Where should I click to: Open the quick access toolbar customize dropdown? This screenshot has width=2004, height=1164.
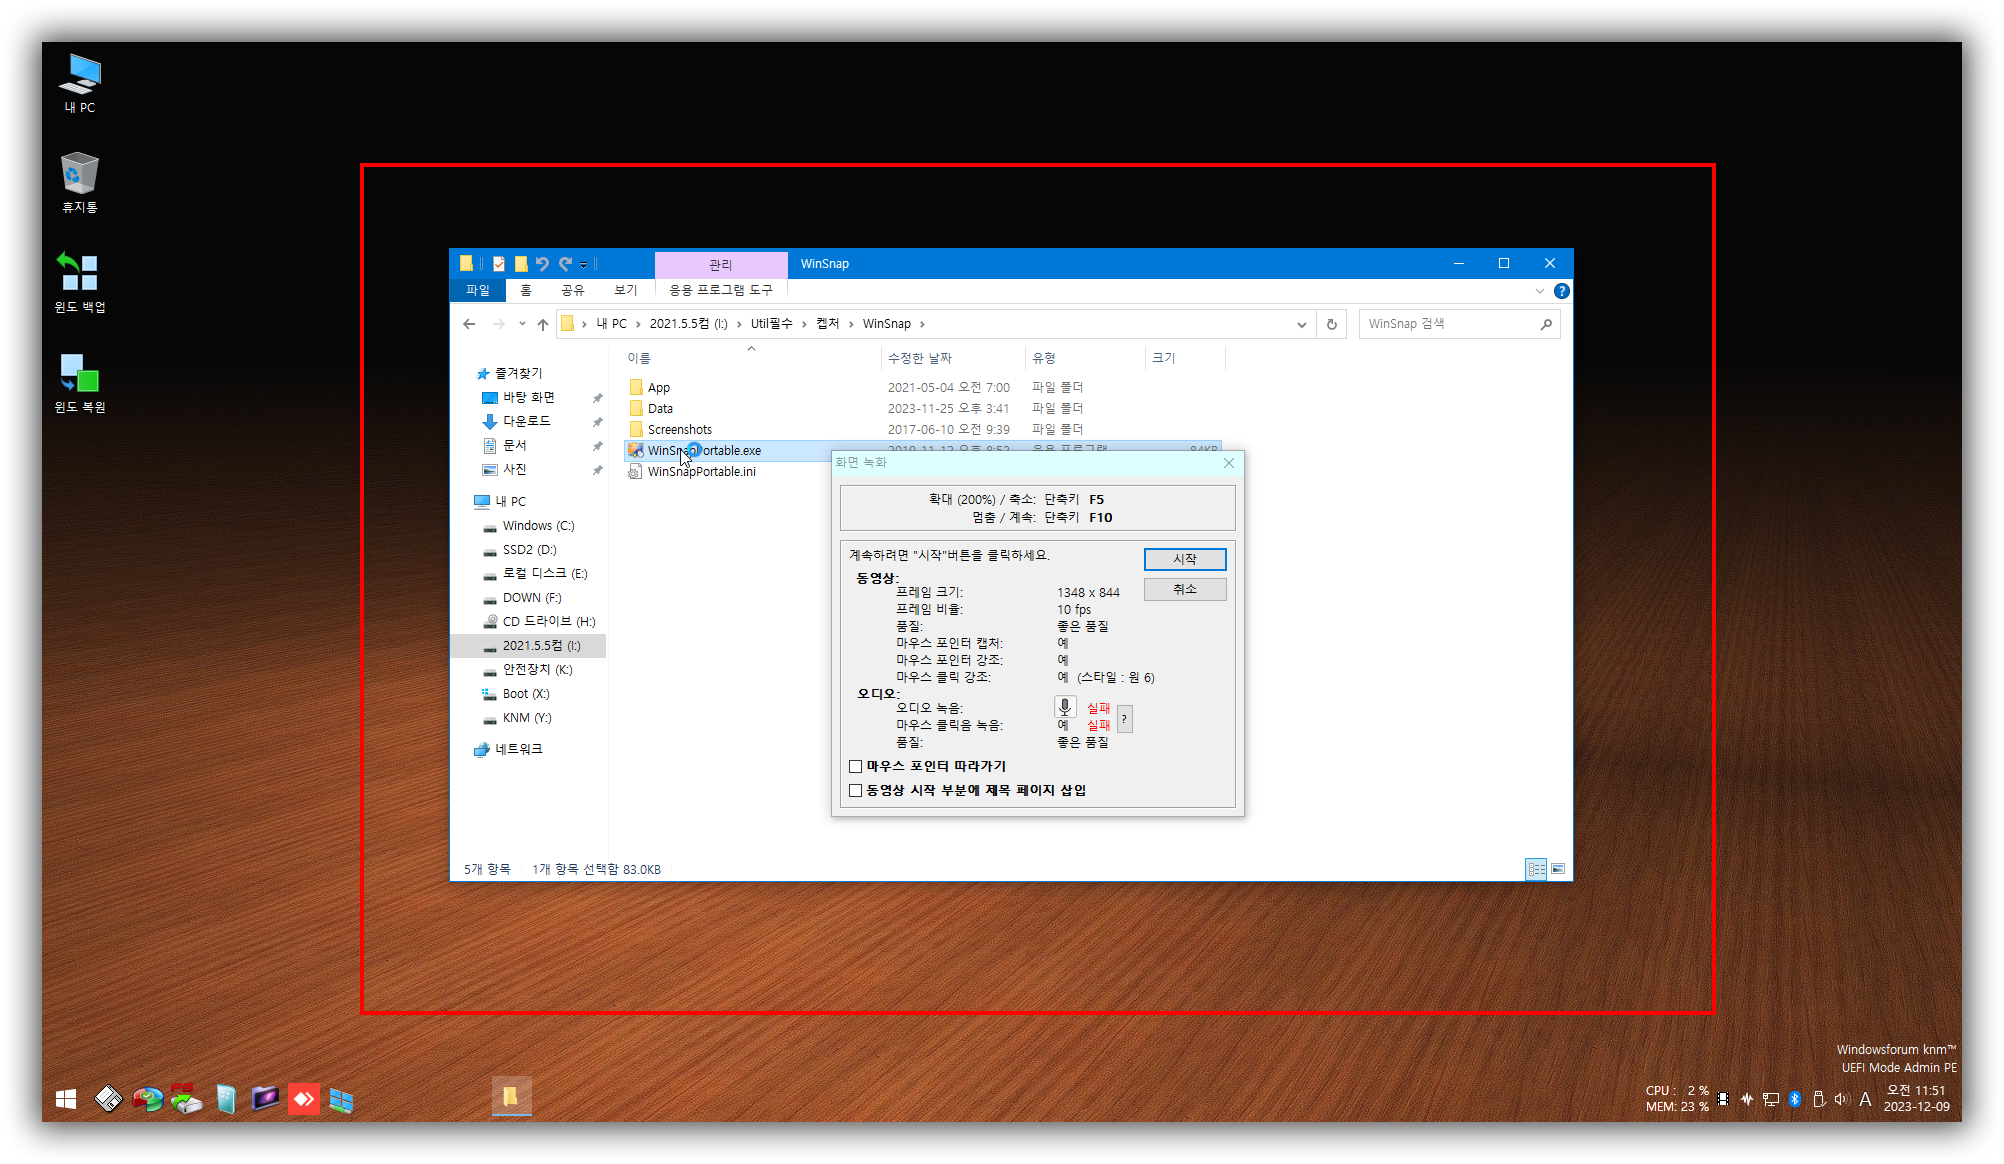click(x=583, y=265)
